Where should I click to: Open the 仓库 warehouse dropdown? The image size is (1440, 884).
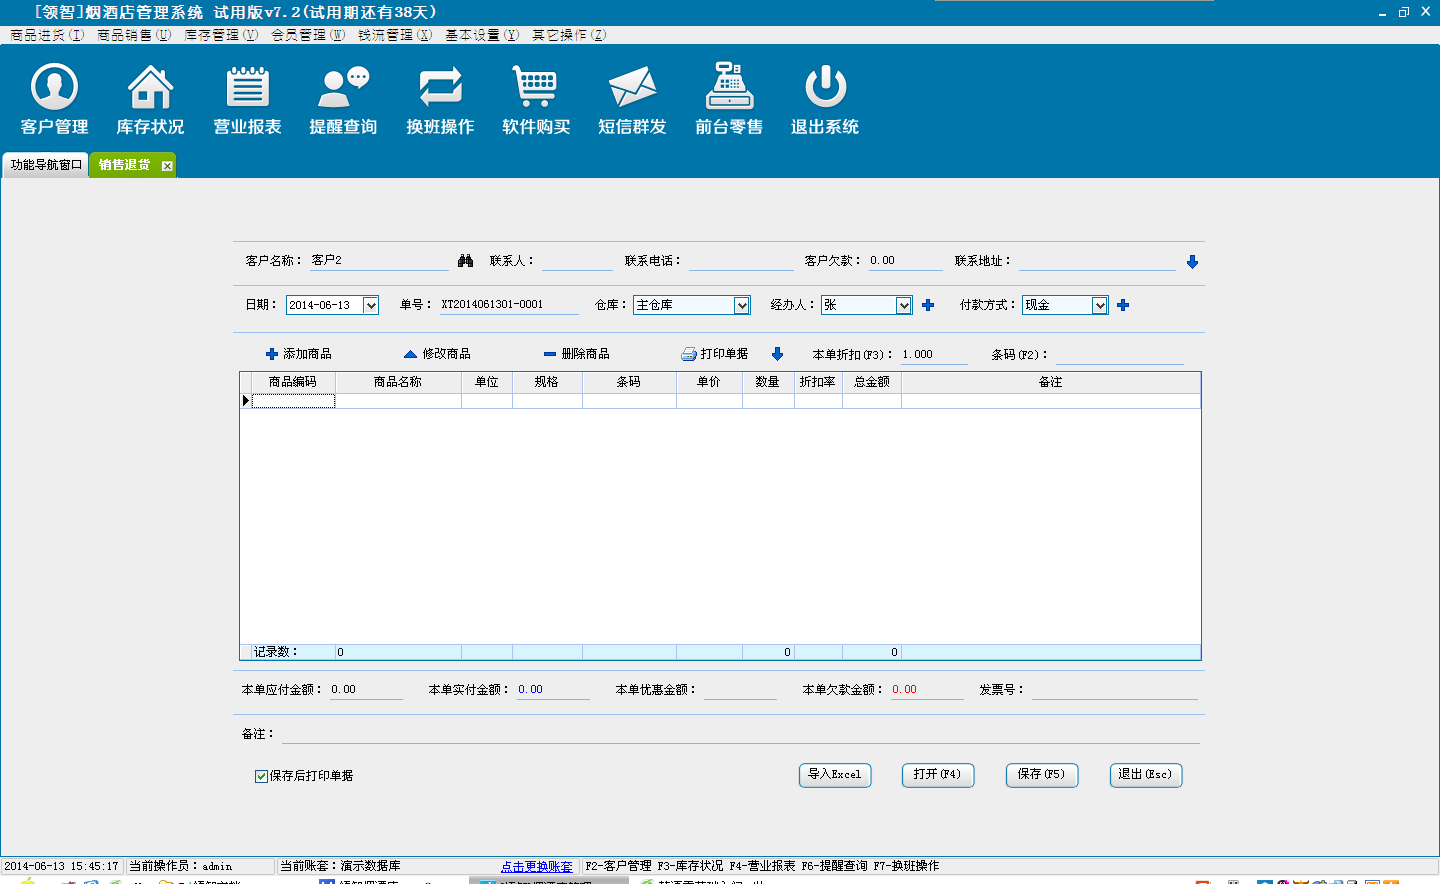[x=741, y=305]
